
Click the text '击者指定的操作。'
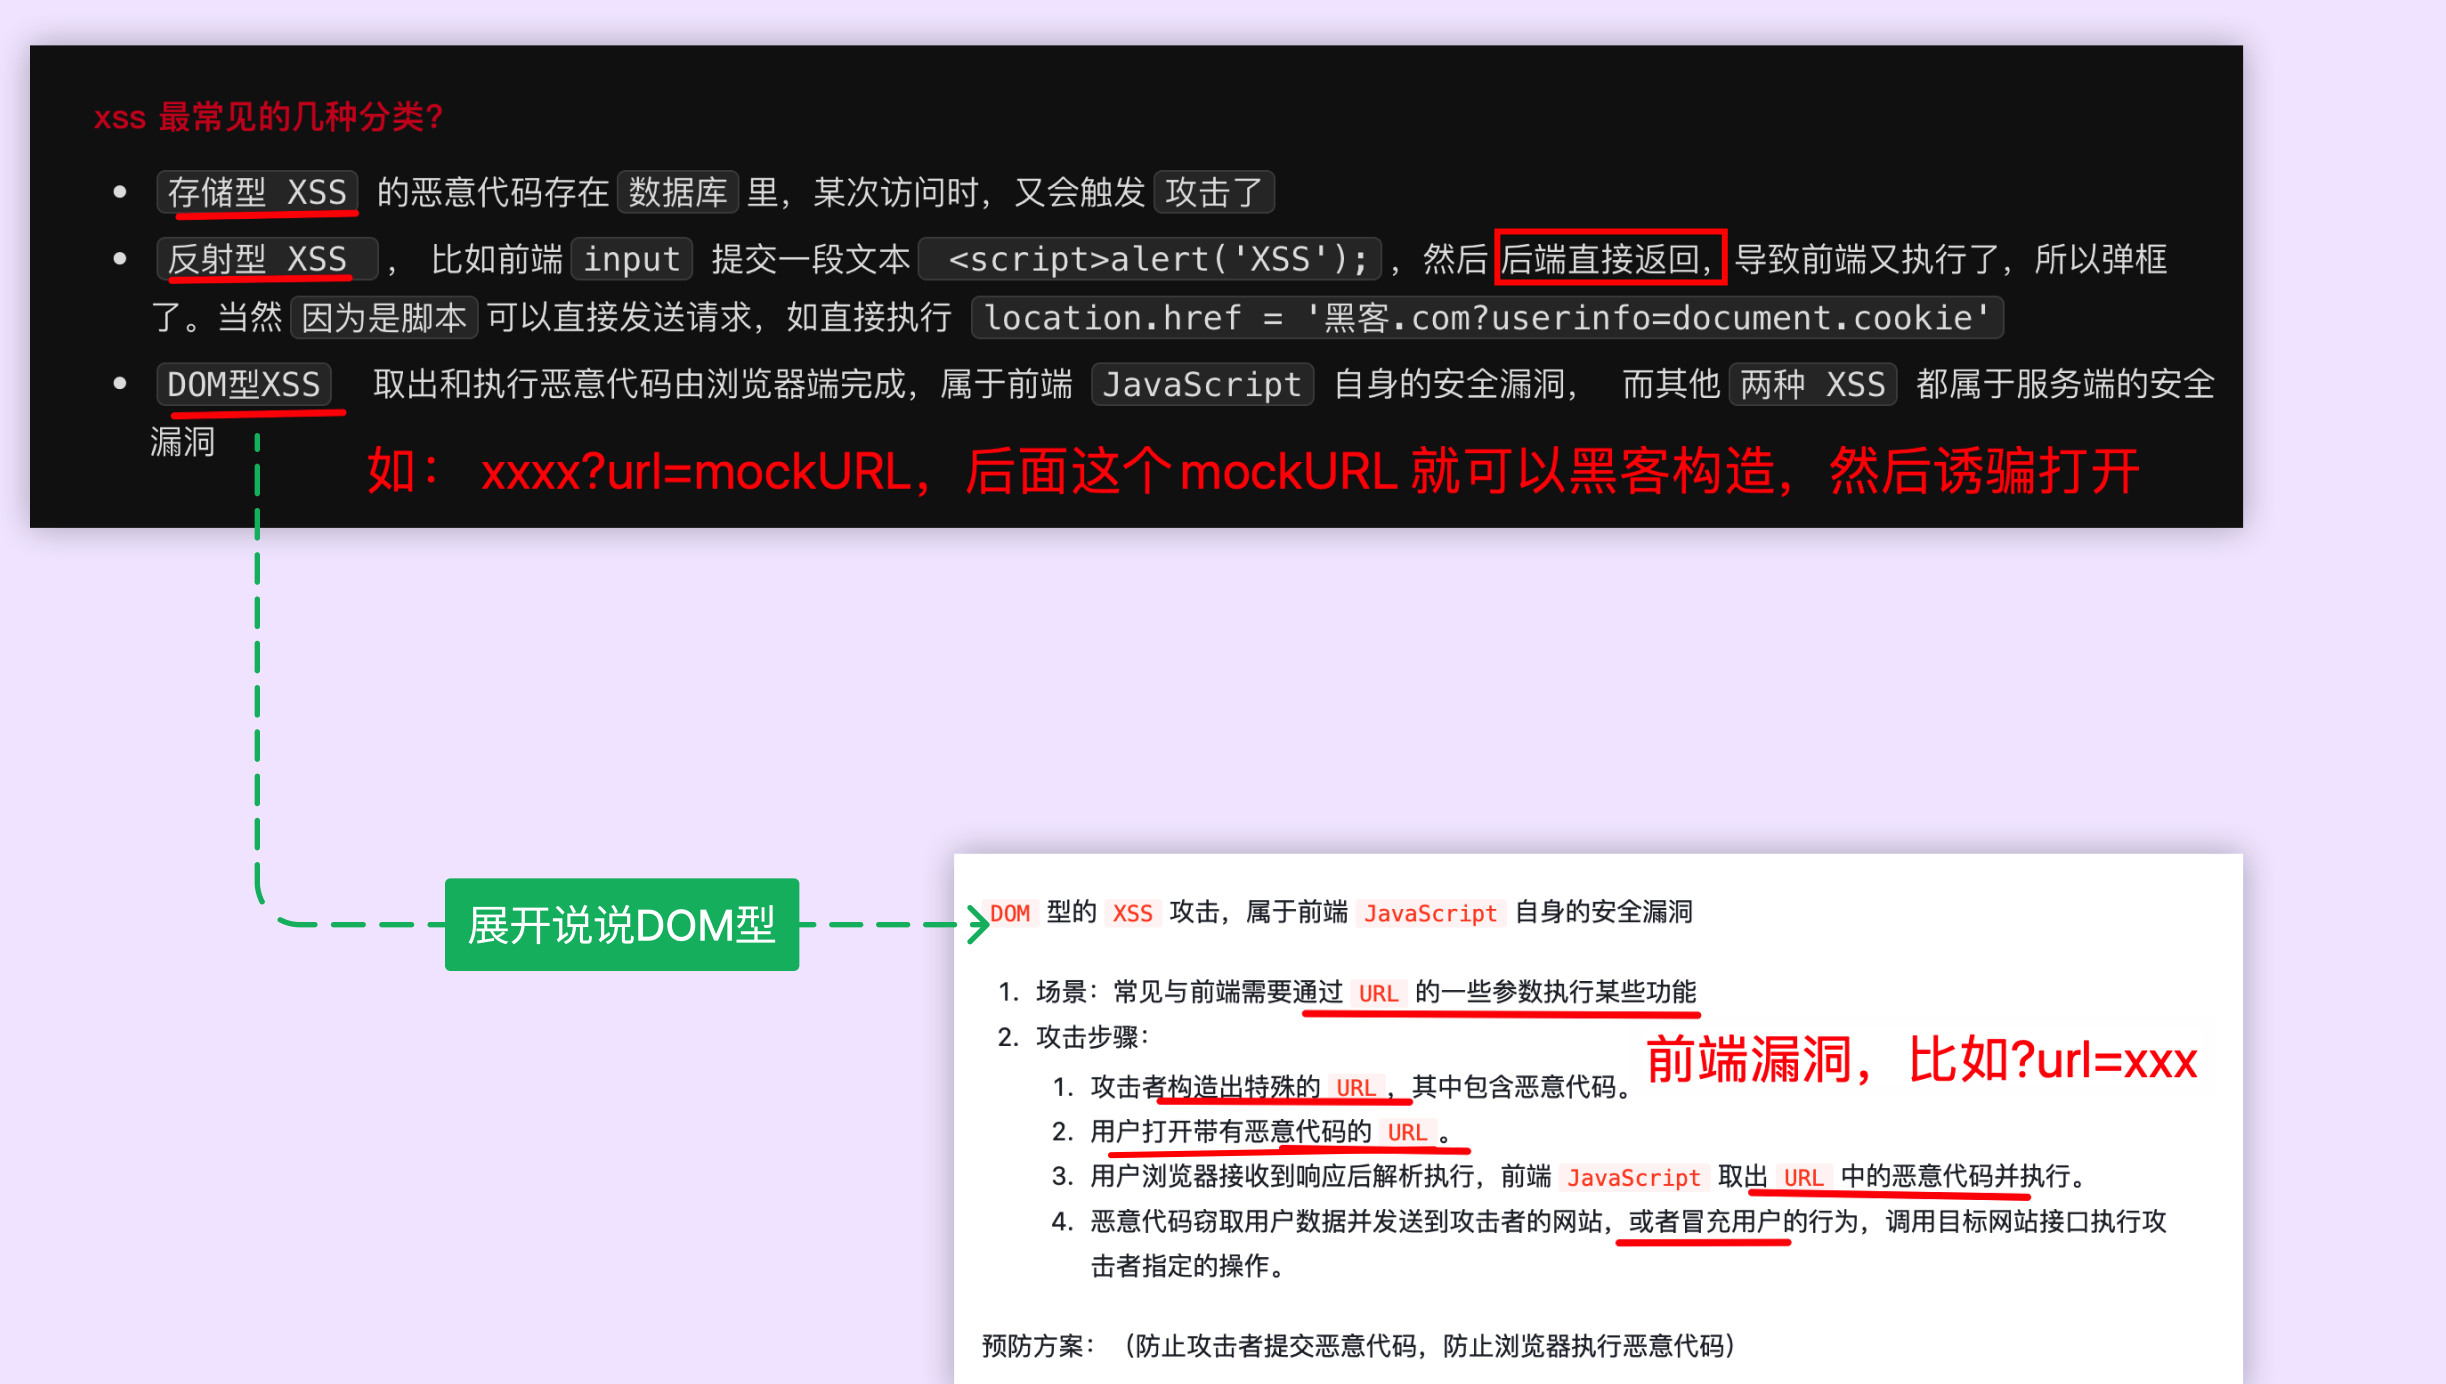tap(1187, 1266)
